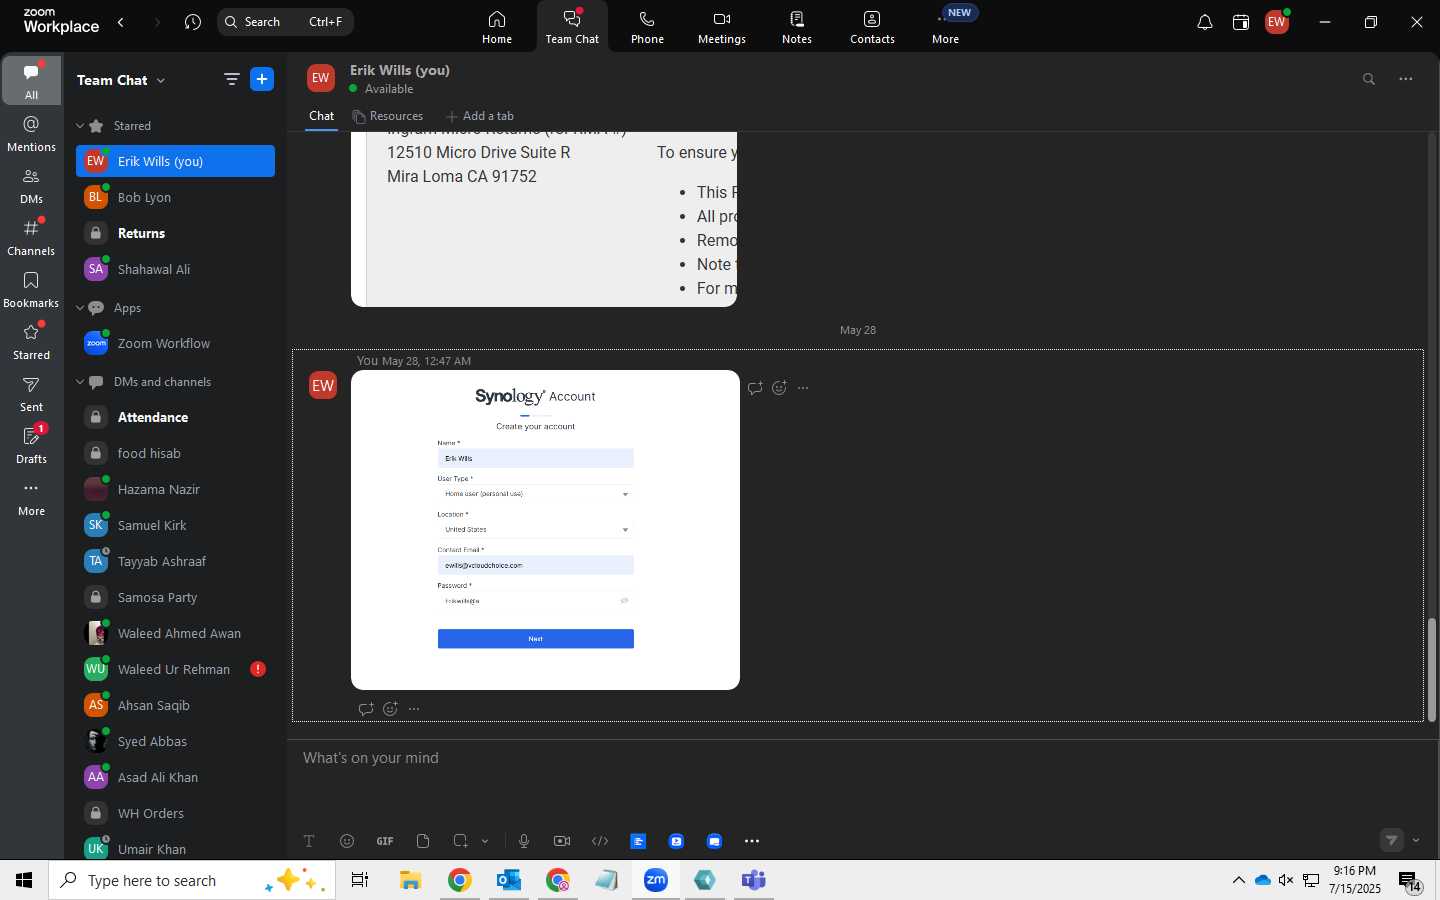Screen dimensions: 1440x900
Task: Click the Search box in title bar
Action: pos(285,22)
